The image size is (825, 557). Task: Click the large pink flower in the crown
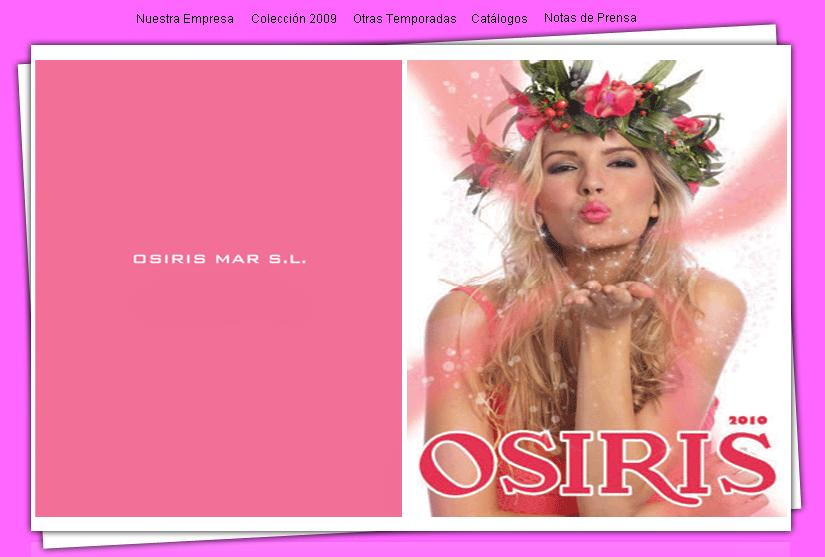[x=606, y=97]
